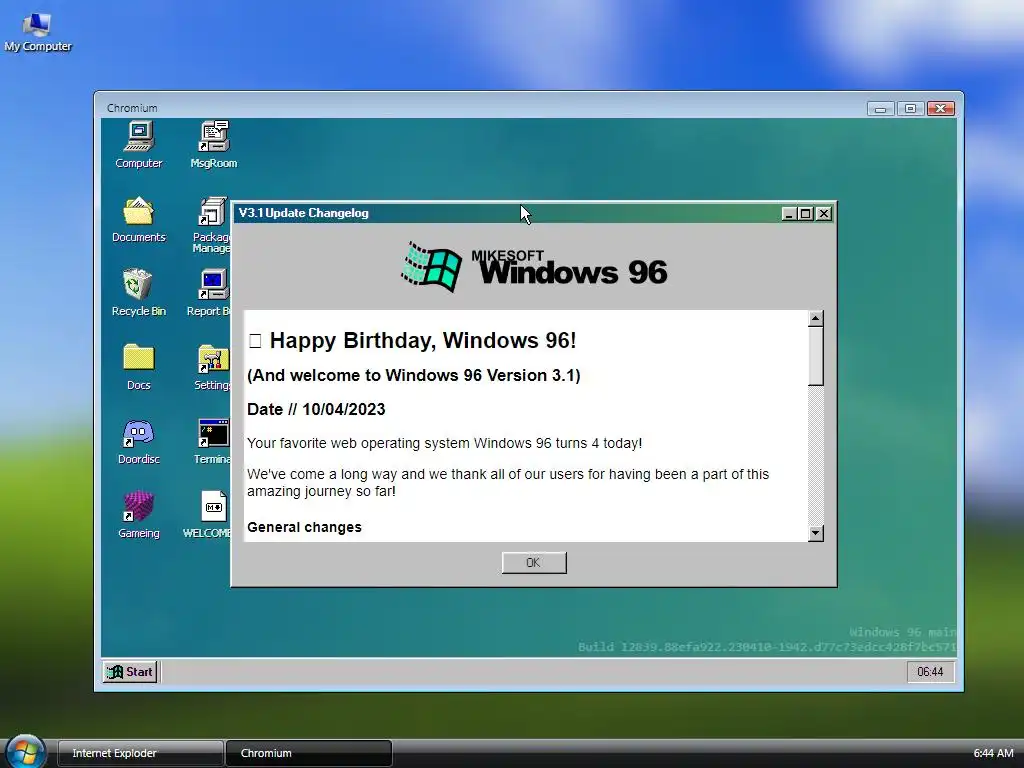Viewport: 1024px width, 768px height.
Task: Launch the MsgRoom shortcut
Action: pyautogui.click(x=214, y=145)
